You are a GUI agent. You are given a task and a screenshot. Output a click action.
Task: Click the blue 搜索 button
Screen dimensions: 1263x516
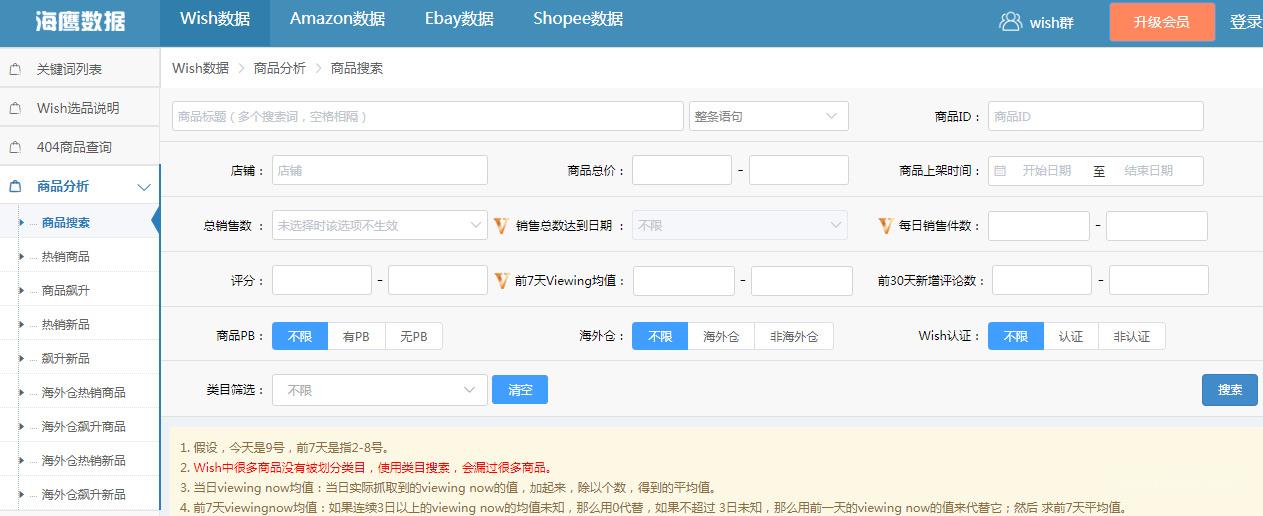click(1230, 390)
